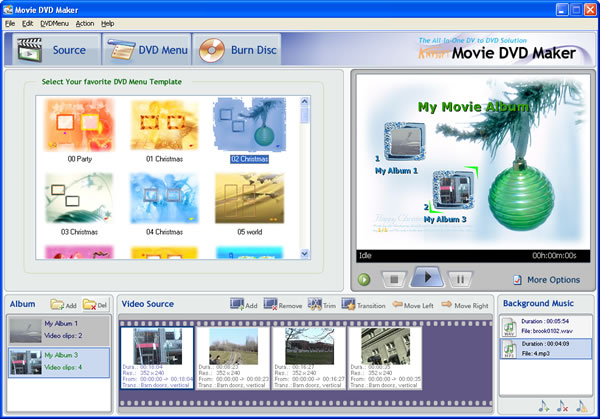600x419 pixels.
Task: Click the More Options document icon
Action: click(x=517, y=280)
